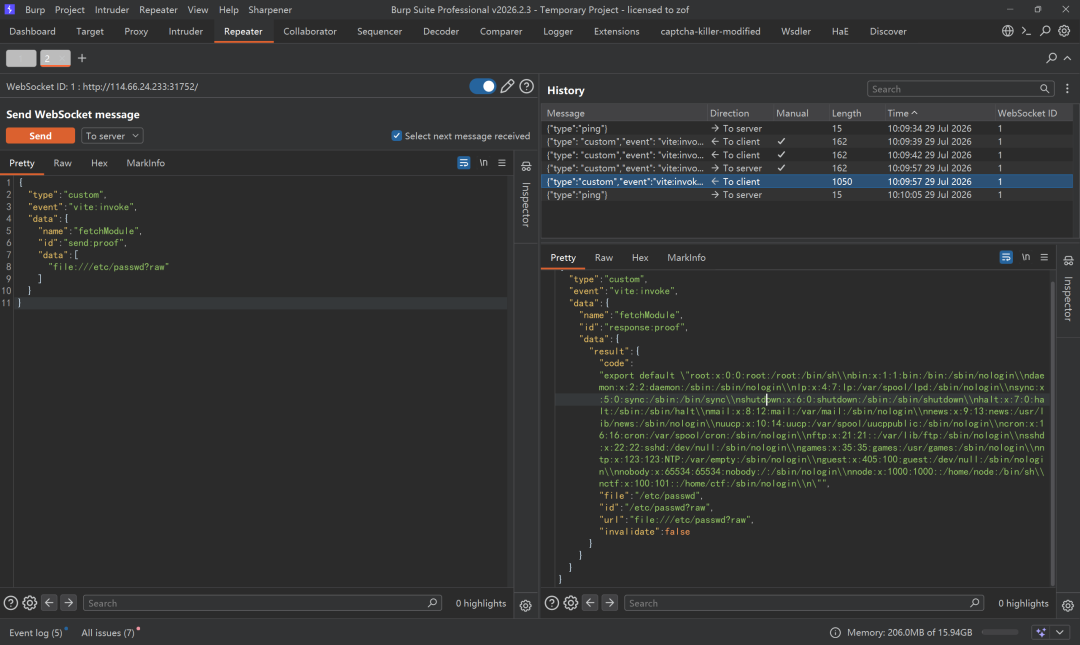Switch to the Logger tab
The image size is (1080, 645).
pos(558,31)
